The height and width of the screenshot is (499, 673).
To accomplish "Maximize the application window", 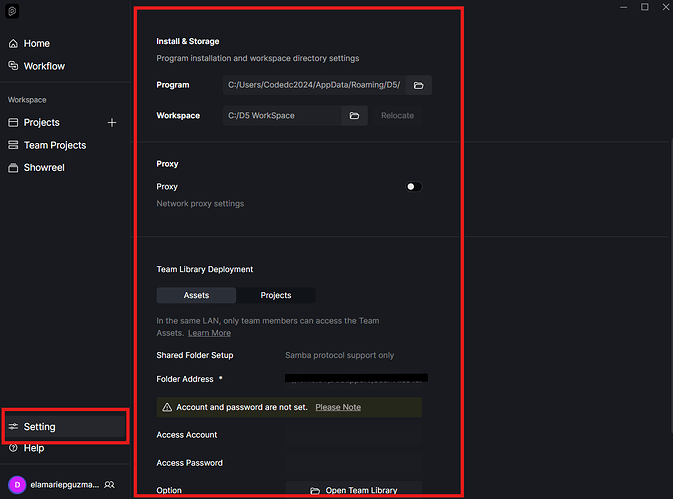I will tap(644, 8).
